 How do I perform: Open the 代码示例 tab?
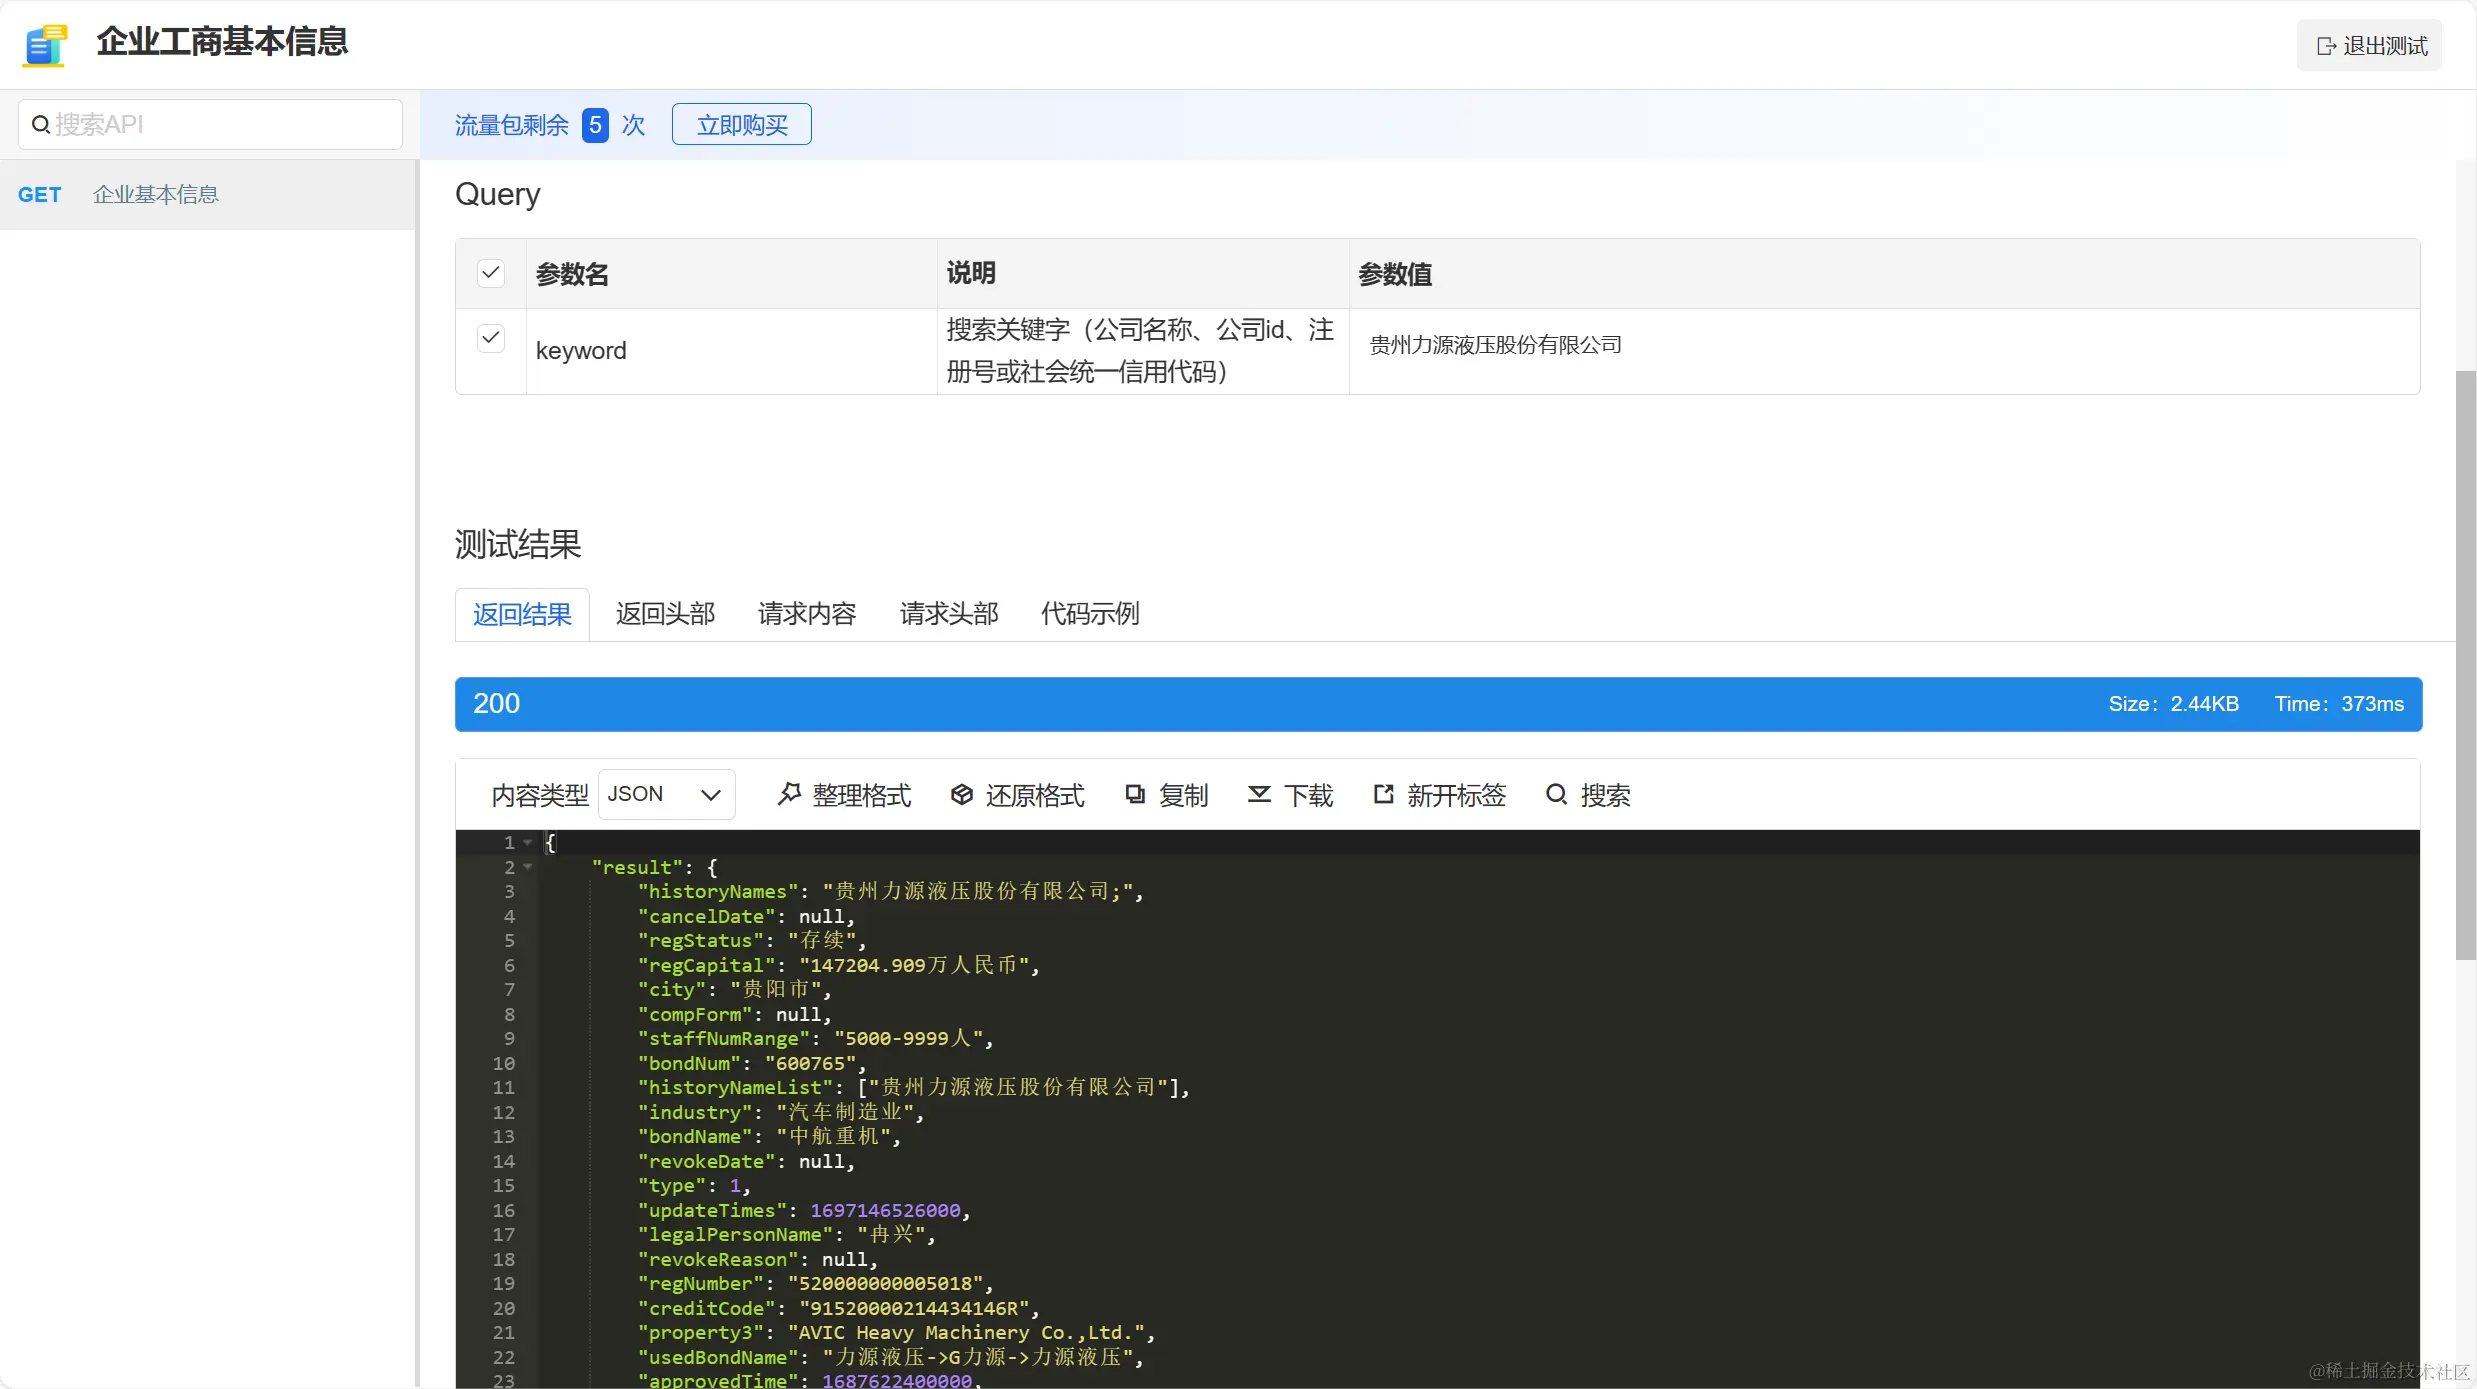(1089, 614)
